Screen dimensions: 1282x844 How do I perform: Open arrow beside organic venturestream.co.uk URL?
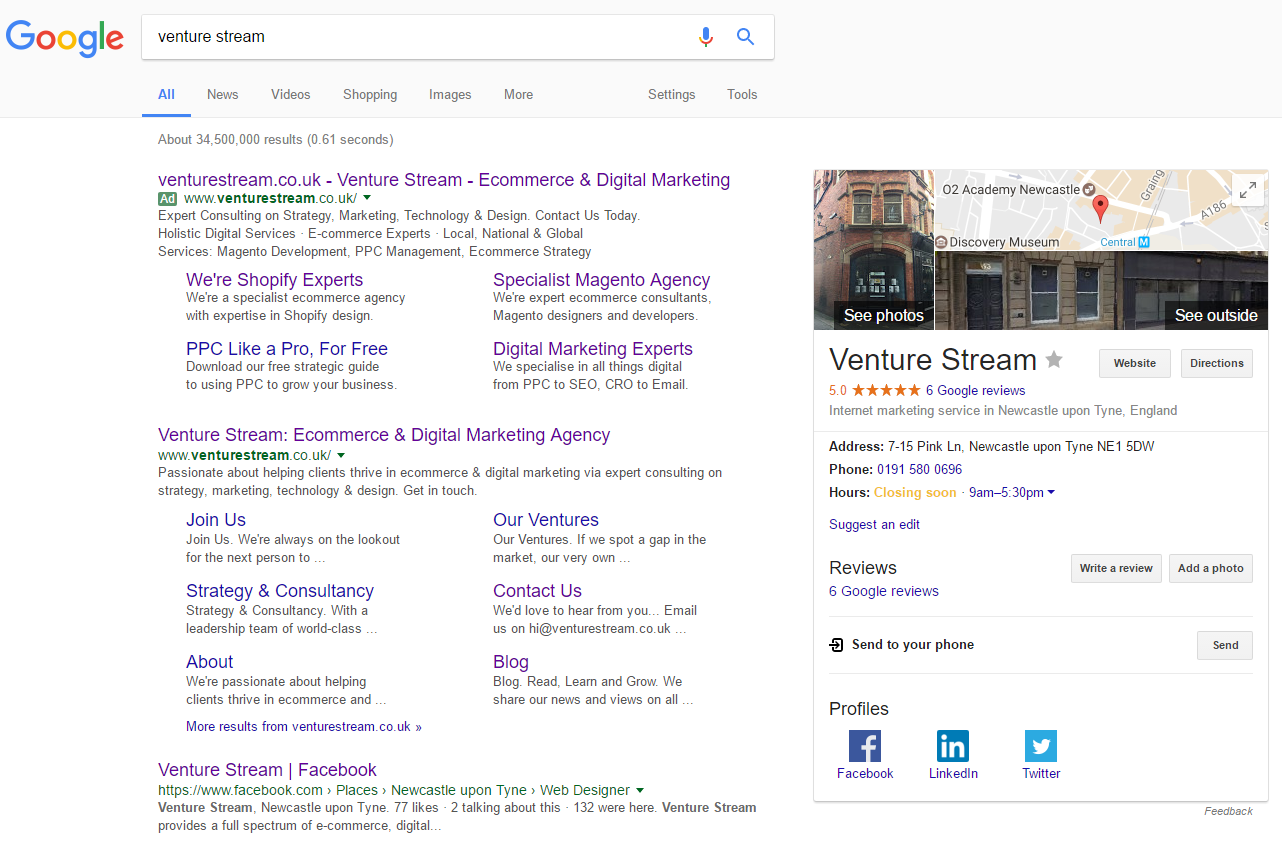340,455
